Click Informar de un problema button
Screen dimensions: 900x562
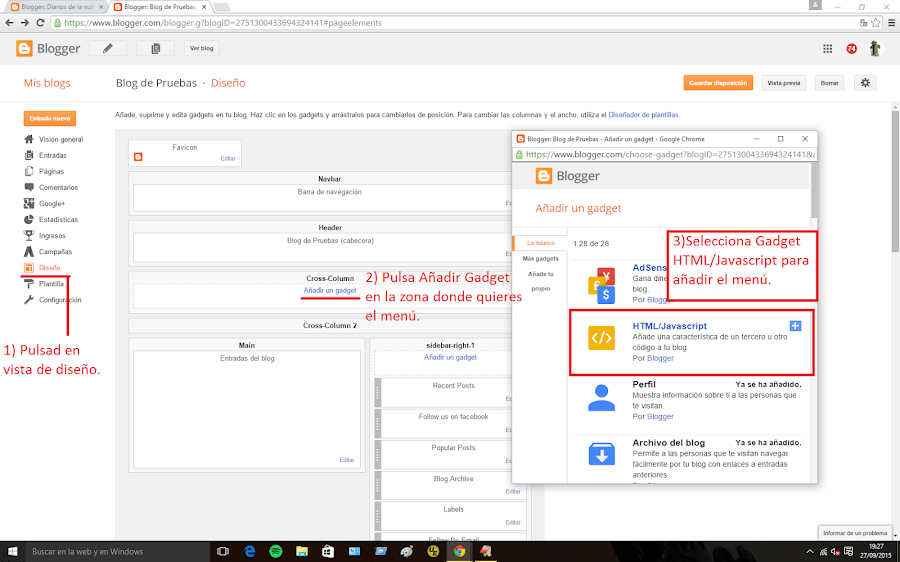(855, 533)
